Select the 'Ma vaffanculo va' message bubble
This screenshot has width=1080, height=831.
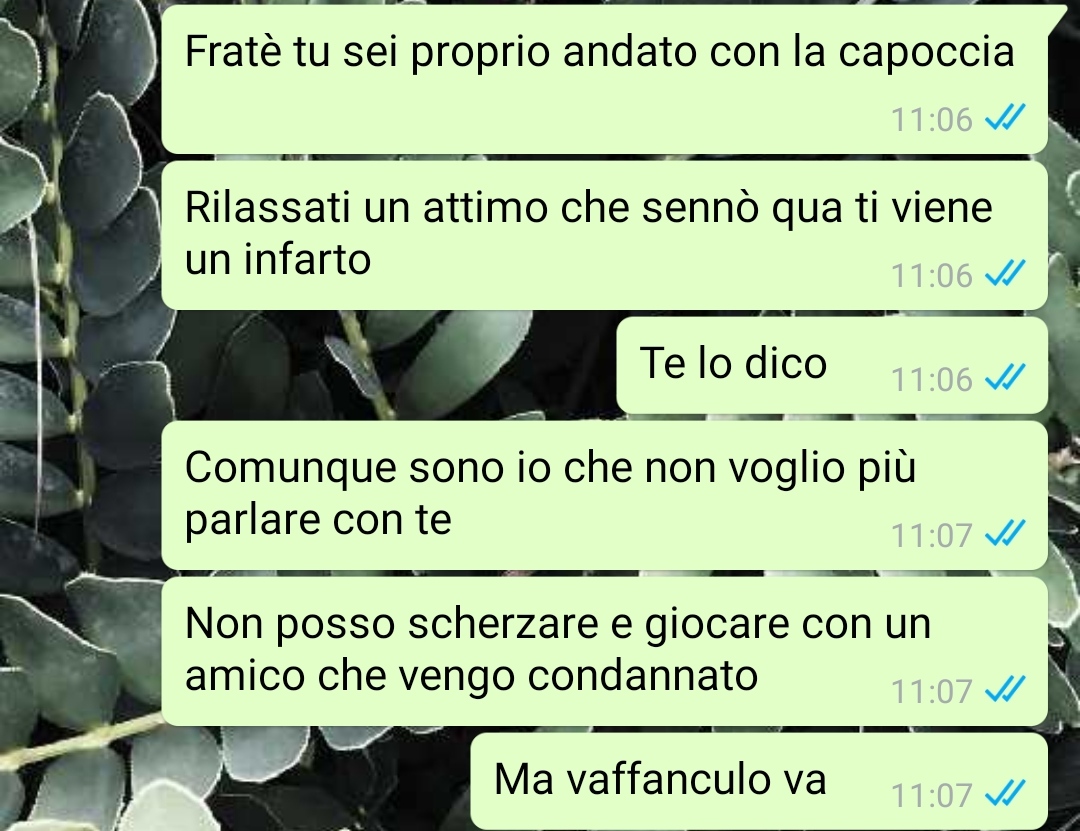coord(759,781)
